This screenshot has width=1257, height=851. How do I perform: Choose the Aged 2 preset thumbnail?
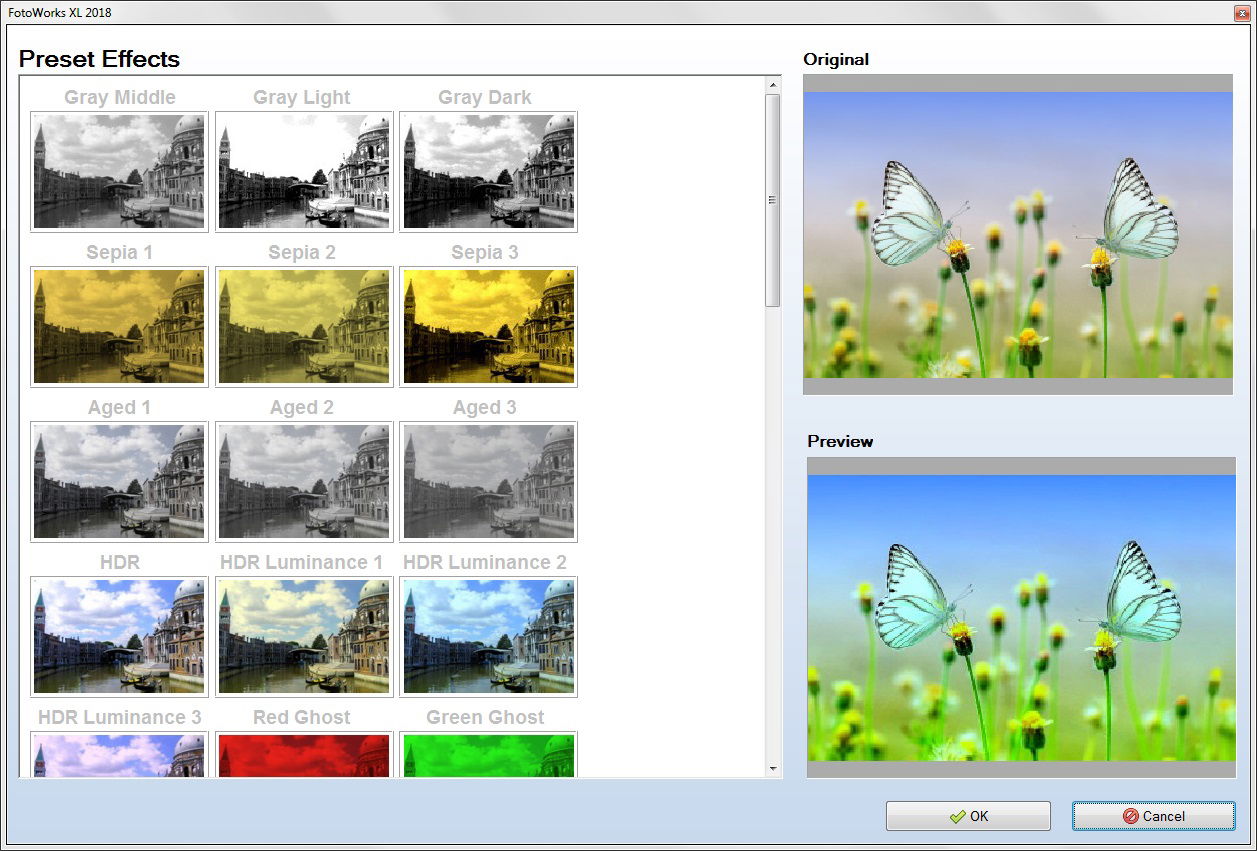pos(304,482)
